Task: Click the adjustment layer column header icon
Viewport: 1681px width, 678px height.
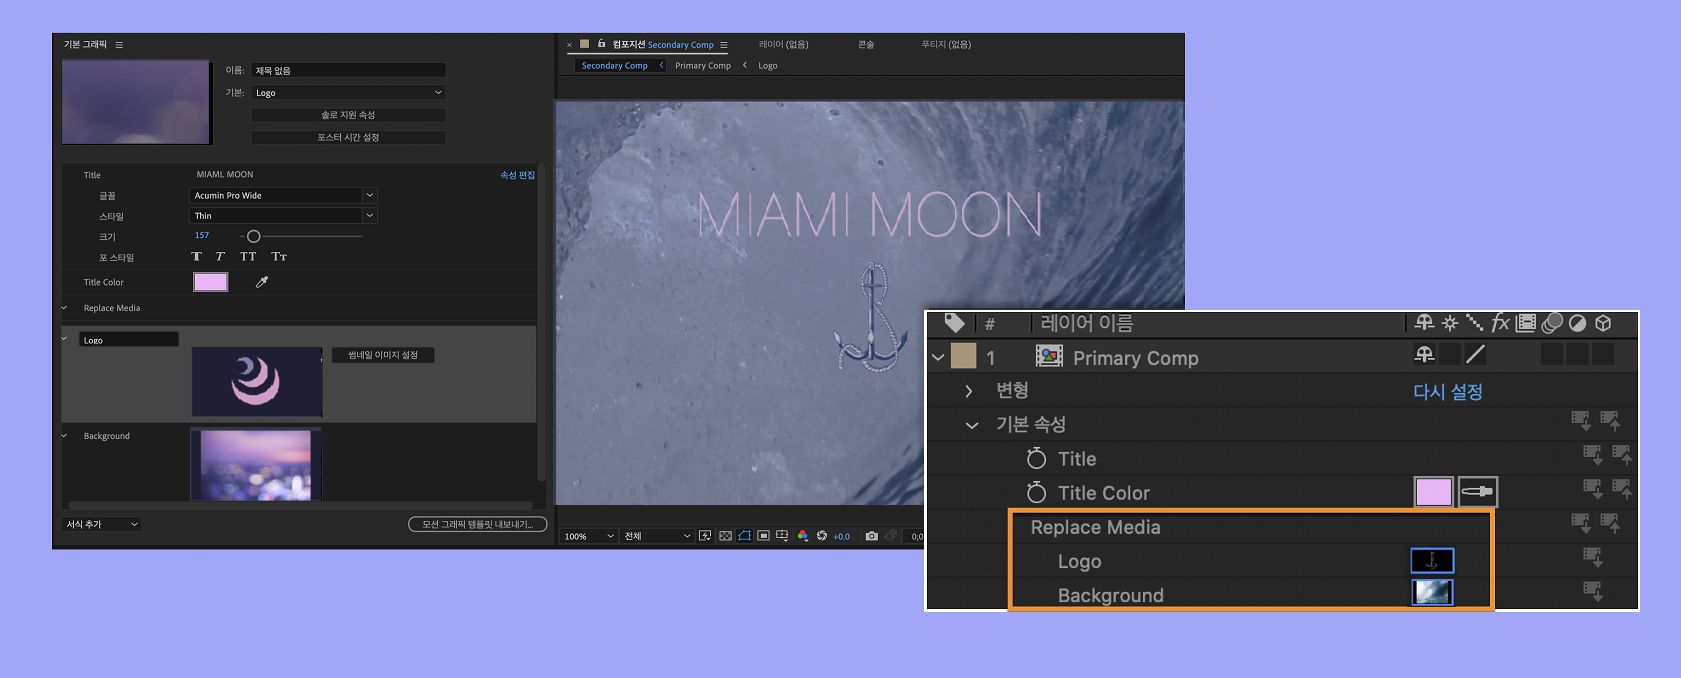Action: [x=1577, y=323]
